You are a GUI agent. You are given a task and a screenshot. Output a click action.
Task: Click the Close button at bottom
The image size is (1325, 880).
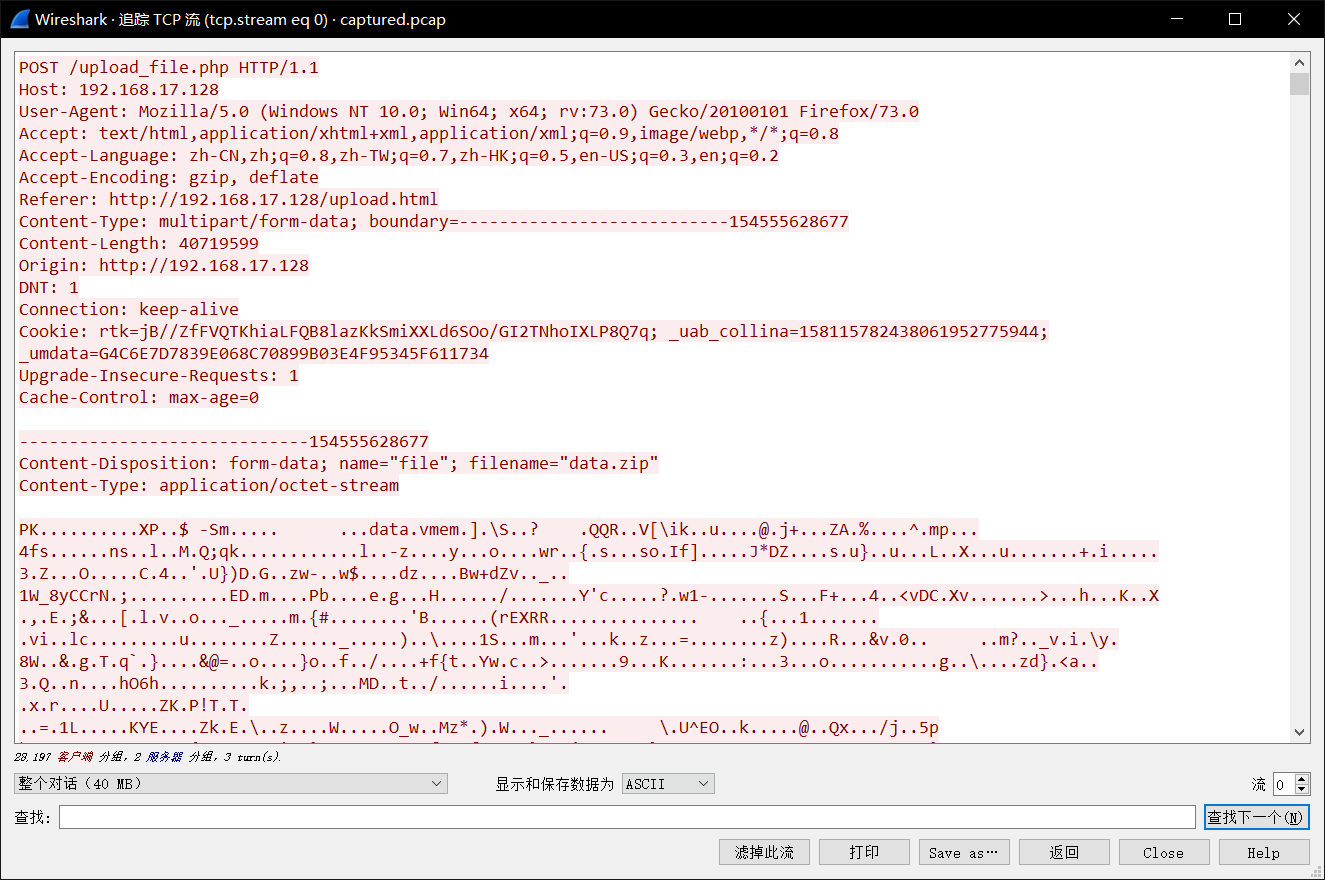[1164, 852]
